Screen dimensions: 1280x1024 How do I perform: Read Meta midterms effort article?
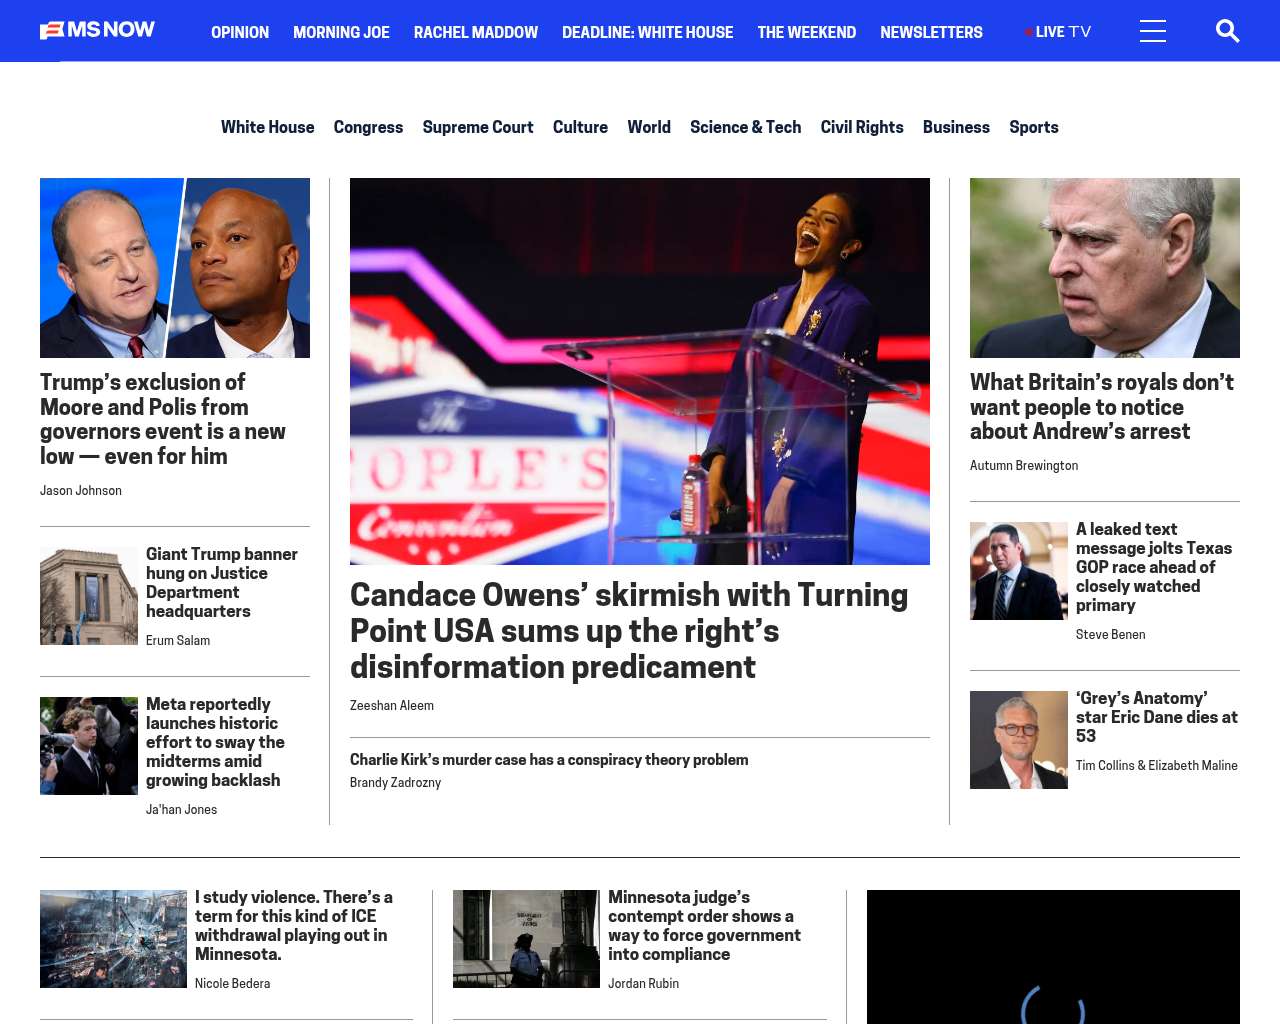click(215, 742)
